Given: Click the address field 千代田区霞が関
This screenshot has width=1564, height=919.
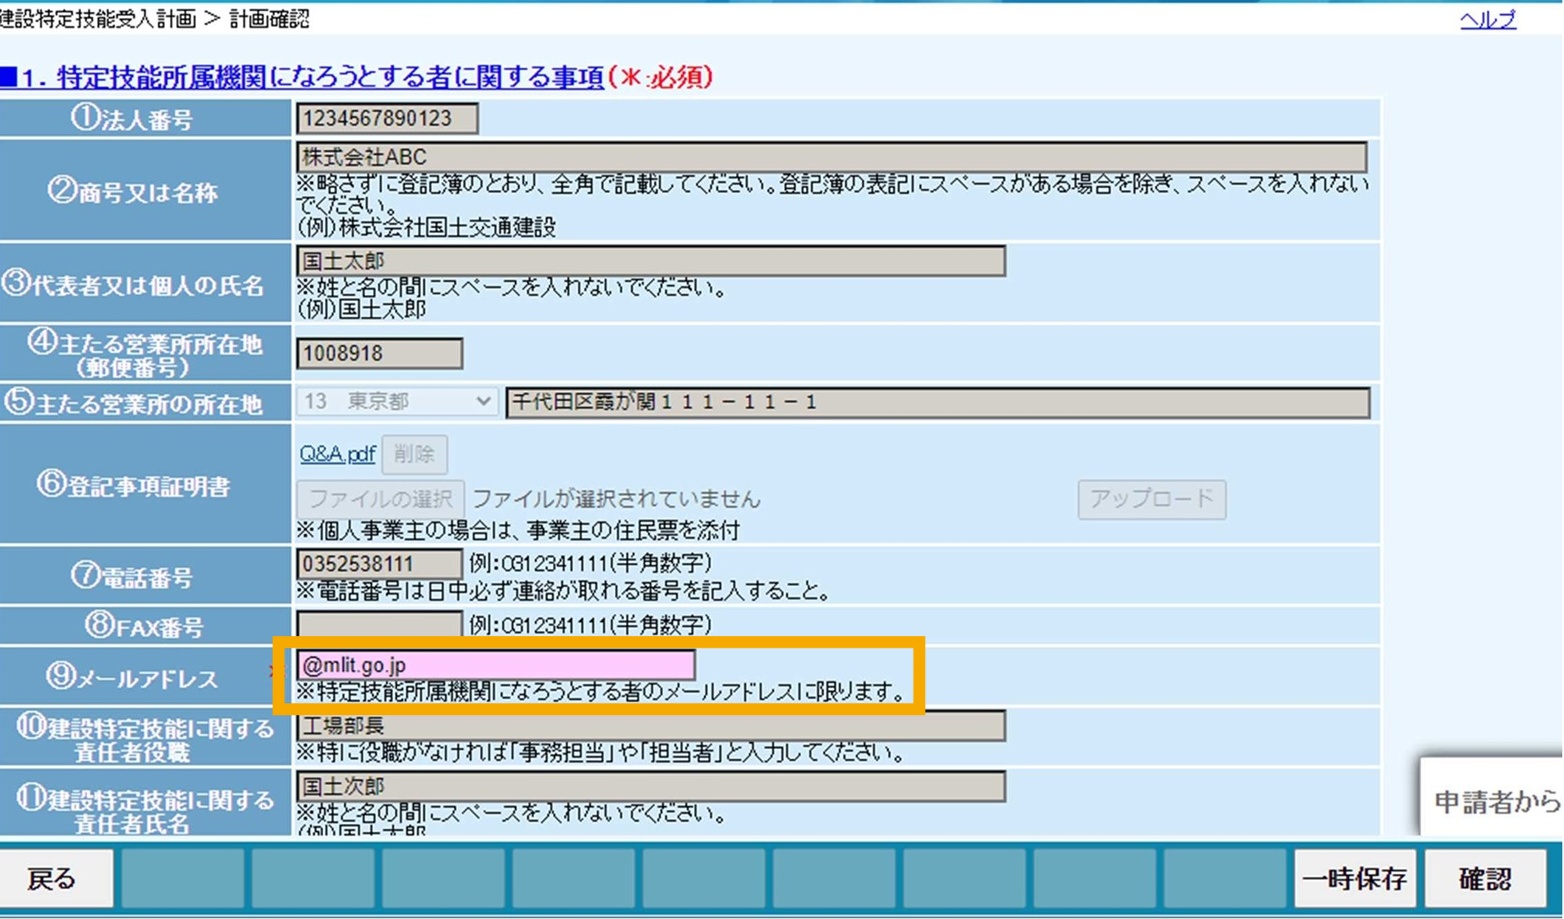Looking at the screenshot, I should pyautogui.click(x=938, y=402).
